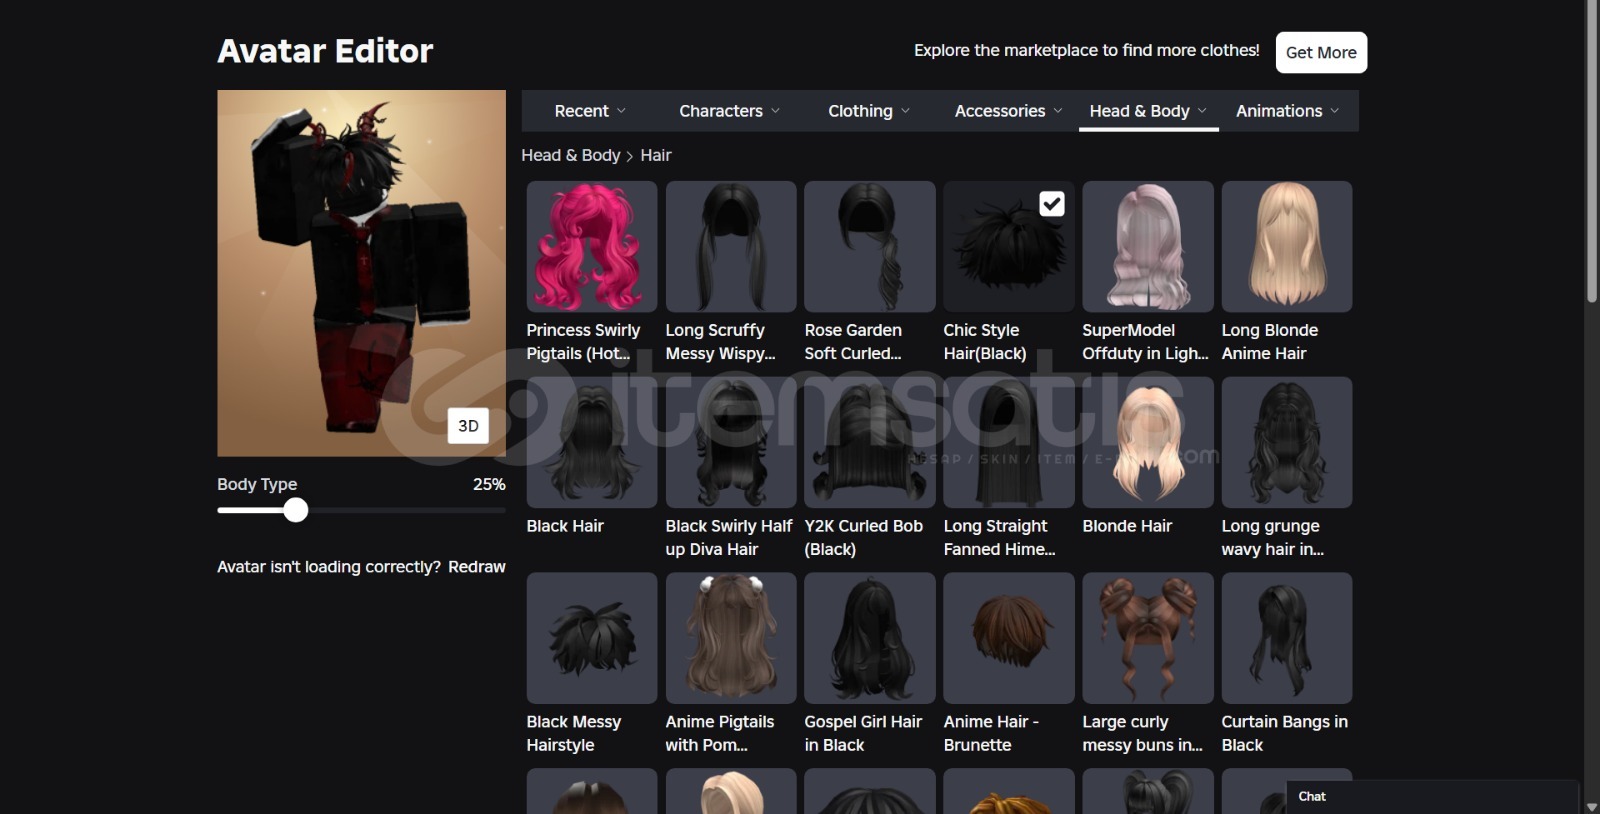Viewport: 1600px width, 814px height.
Task: Click the Body Type slider handle
Action: [x=295, y=510]
